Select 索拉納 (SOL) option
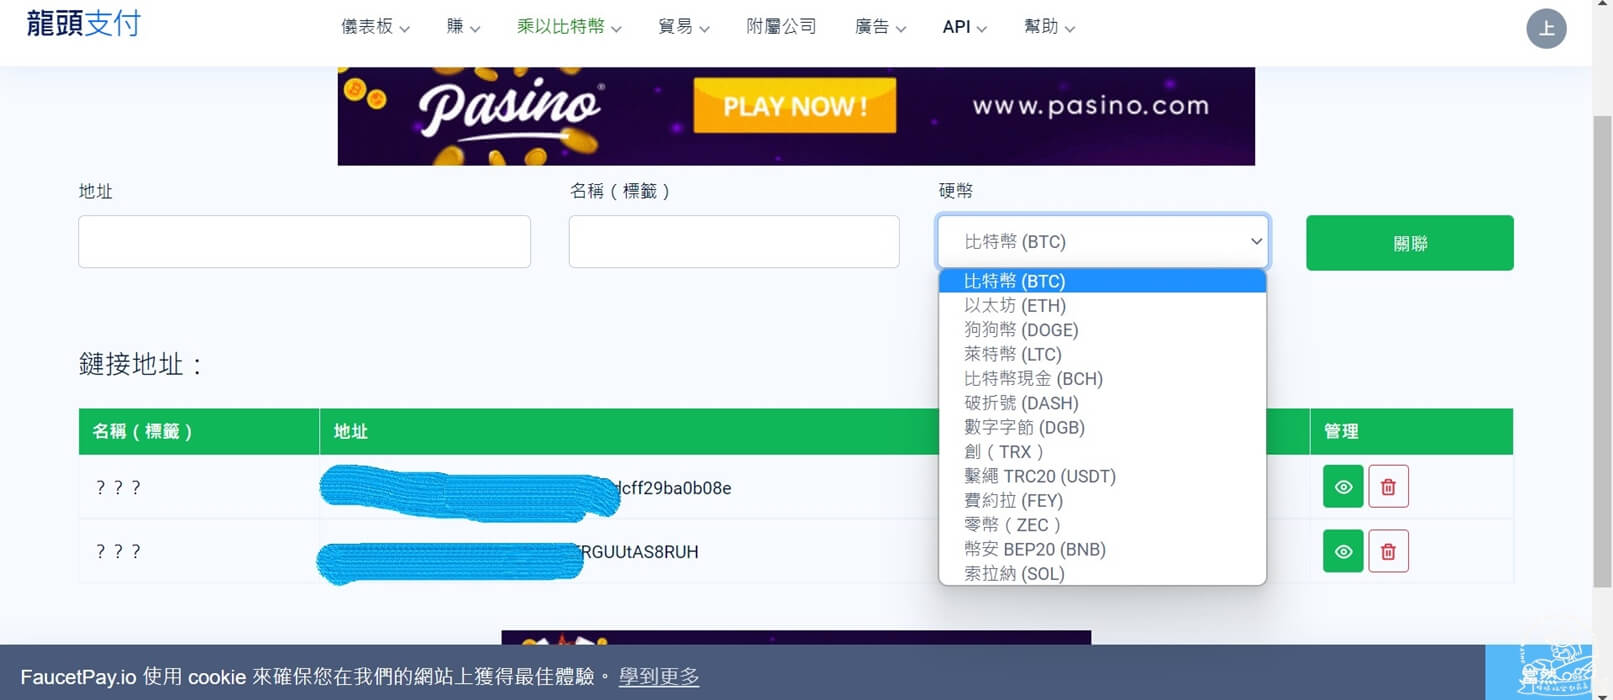This screenshot has height=700, width=1613. point(1103,573)
